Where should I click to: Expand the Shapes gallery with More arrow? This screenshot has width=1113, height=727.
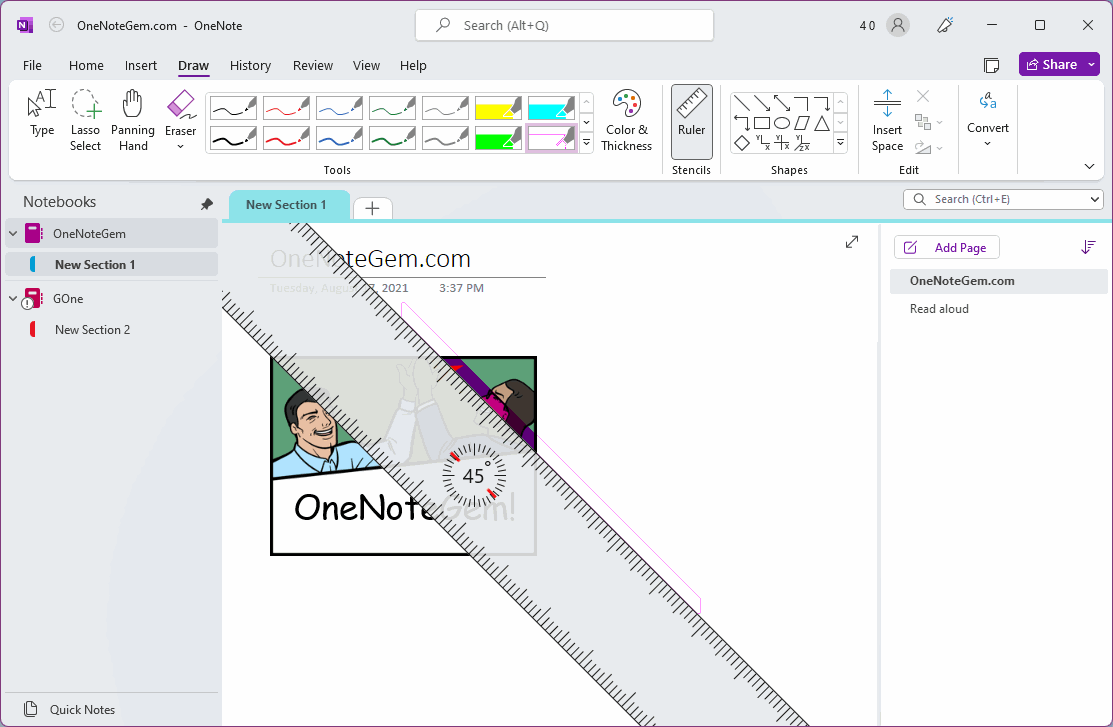tap(840, 143)
